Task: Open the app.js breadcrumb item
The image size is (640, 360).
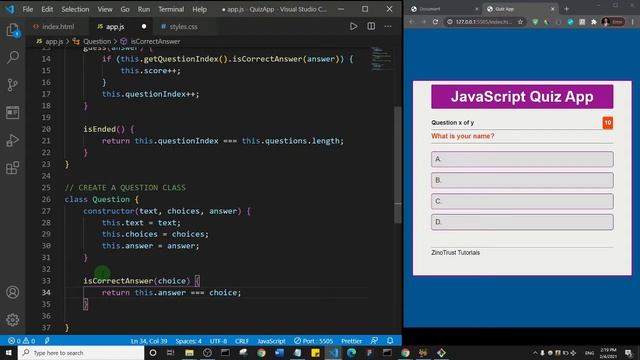Action: tap(54, 41)
